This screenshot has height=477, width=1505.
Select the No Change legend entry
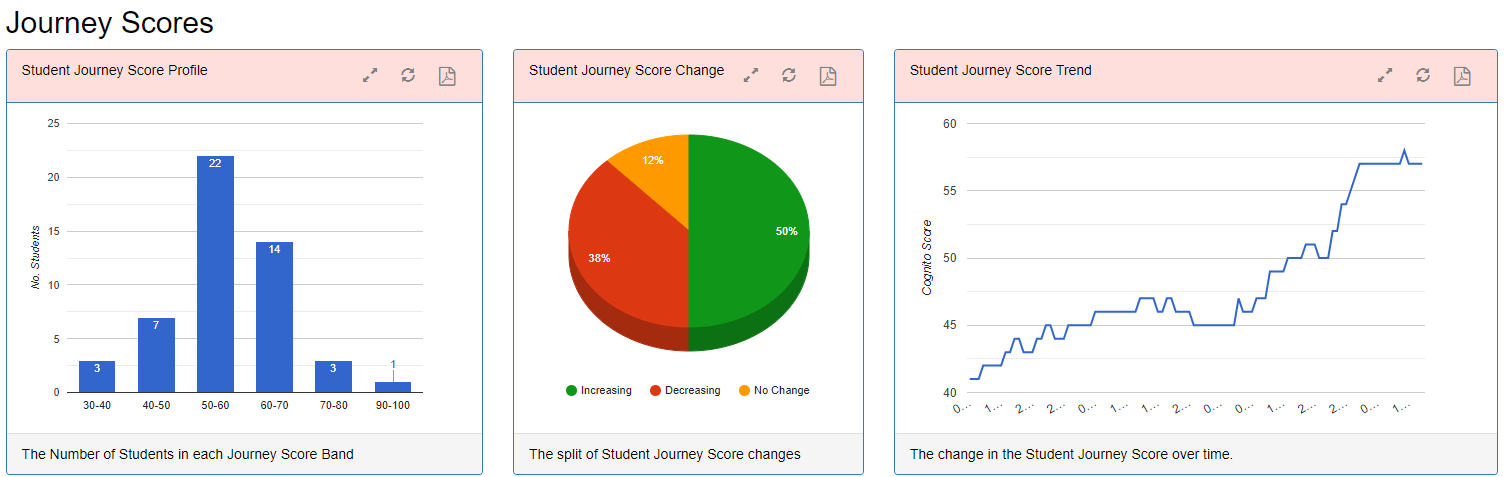(781, 391)
